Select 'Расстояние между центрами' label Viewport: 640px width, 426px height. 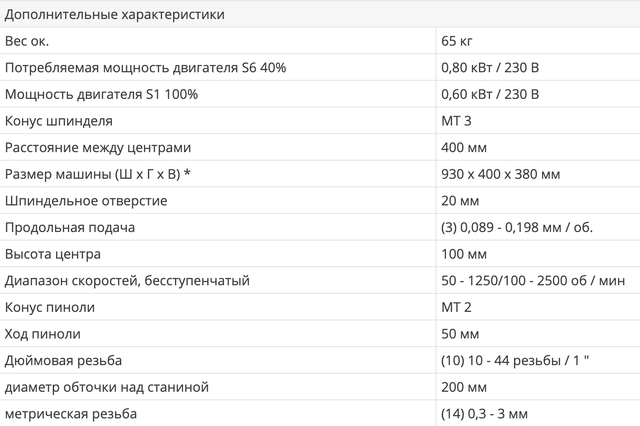pos(96,147)
